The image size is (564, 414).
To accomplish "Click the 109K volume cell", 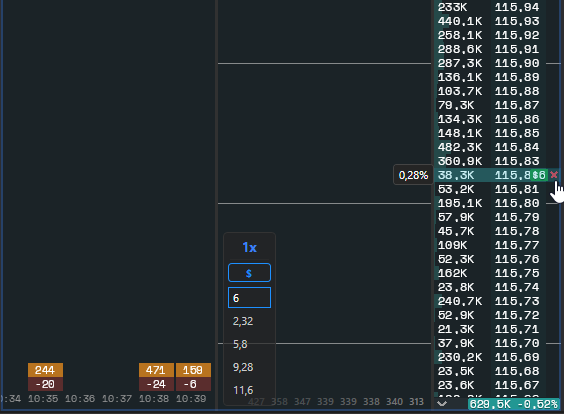I will click(x=452, y=245).
